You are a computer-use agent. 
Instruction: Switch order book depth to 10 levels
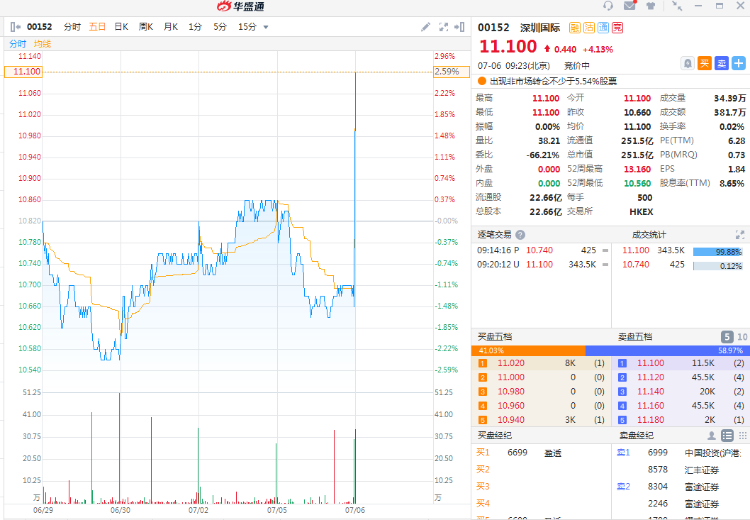click(742, 337)
